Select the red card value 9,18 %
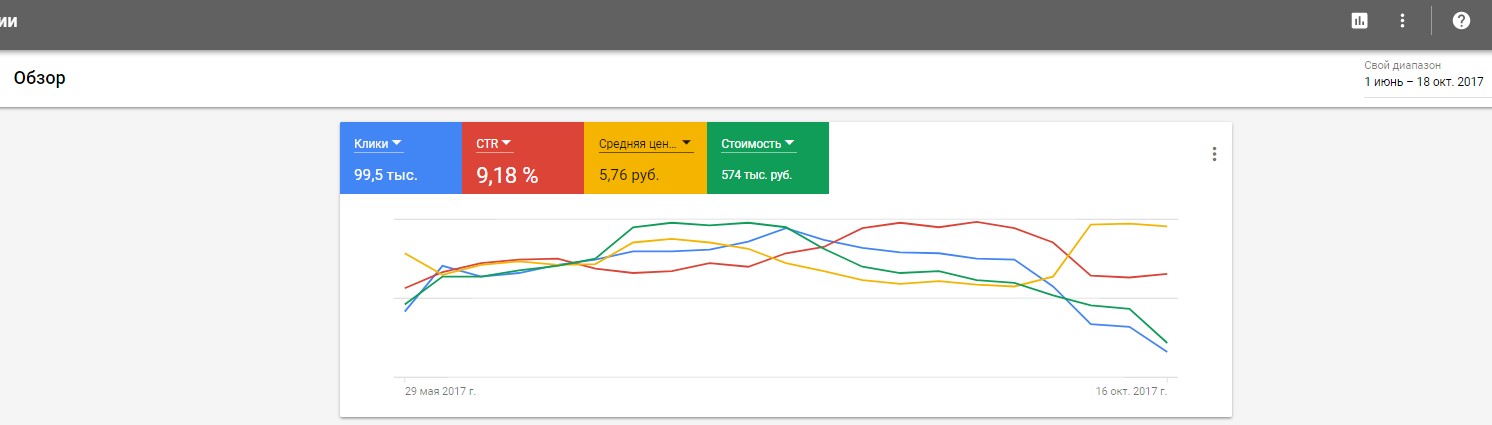This screenshot has width=1492, height=425. point(507,175)
